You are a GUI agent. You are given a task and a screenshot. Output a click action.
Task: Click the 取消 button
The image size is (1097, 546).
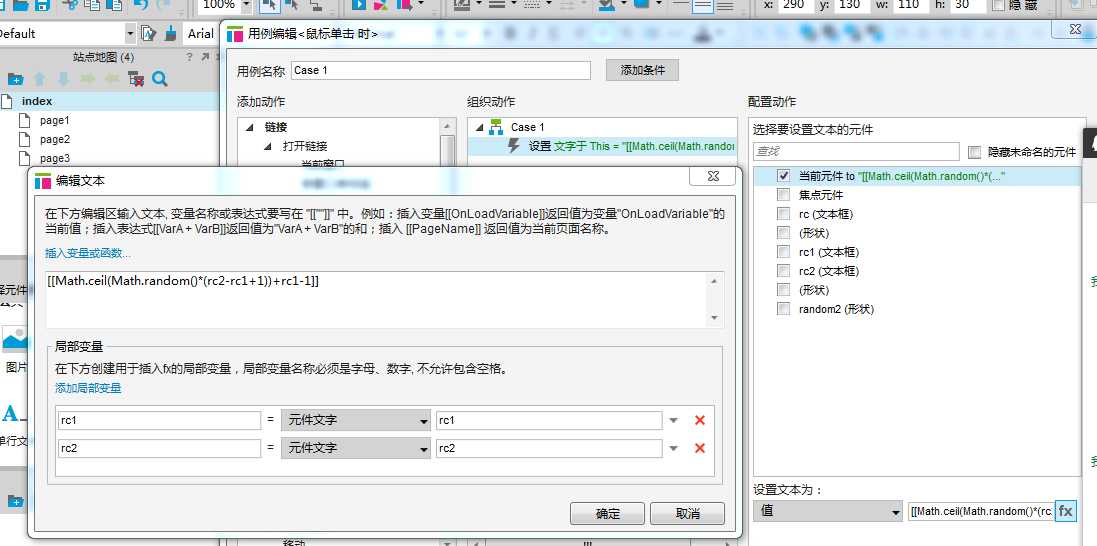click(687, 514)
